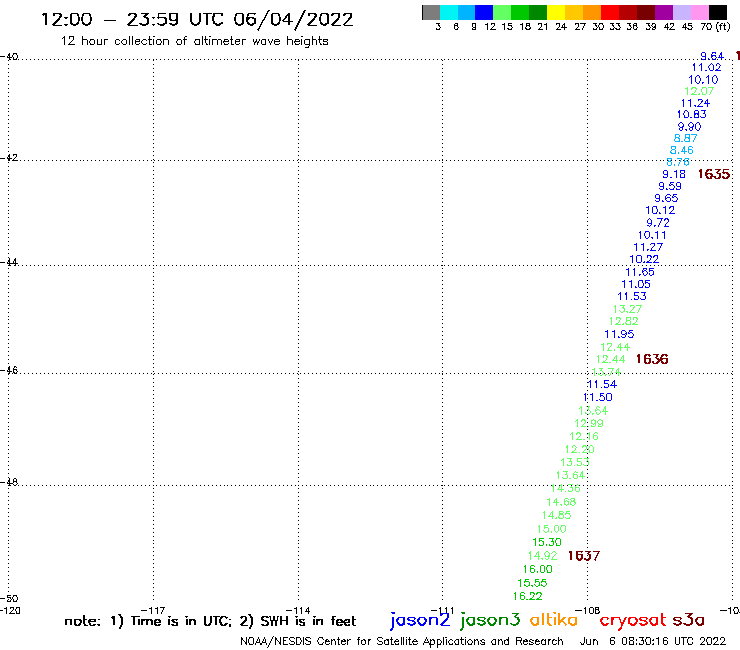The height and width of the screenshot is (650, 740).
Task: Click the bright red legend swatch
Action: coord(610,12)
